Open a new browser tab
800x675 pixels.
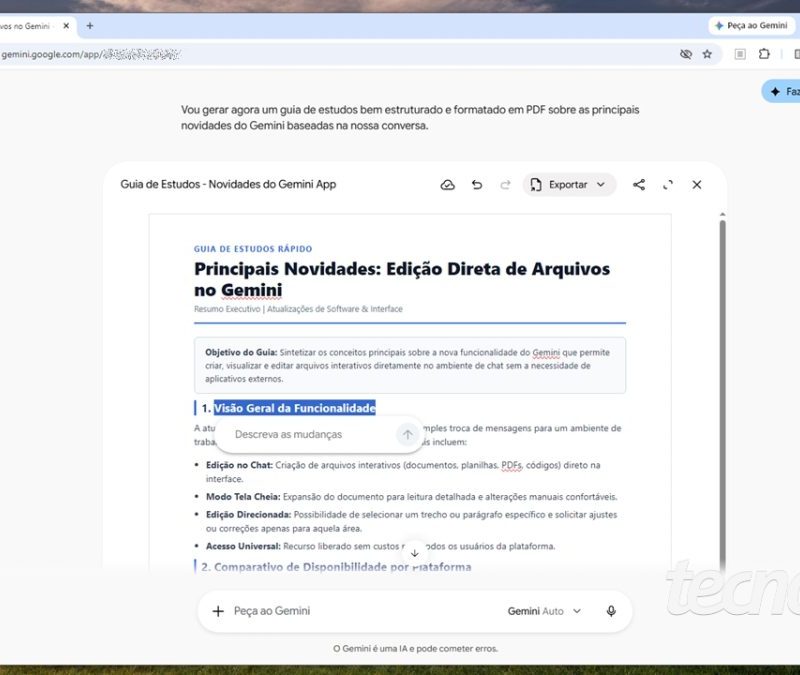click(x=90, y=26)
